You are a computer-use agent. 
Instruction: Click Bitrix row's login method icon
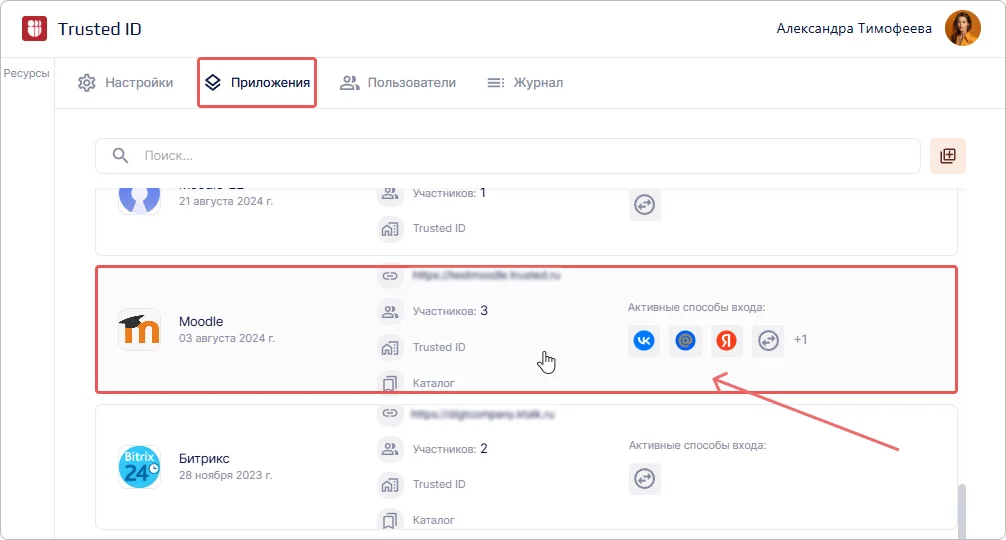coord(644,479)
